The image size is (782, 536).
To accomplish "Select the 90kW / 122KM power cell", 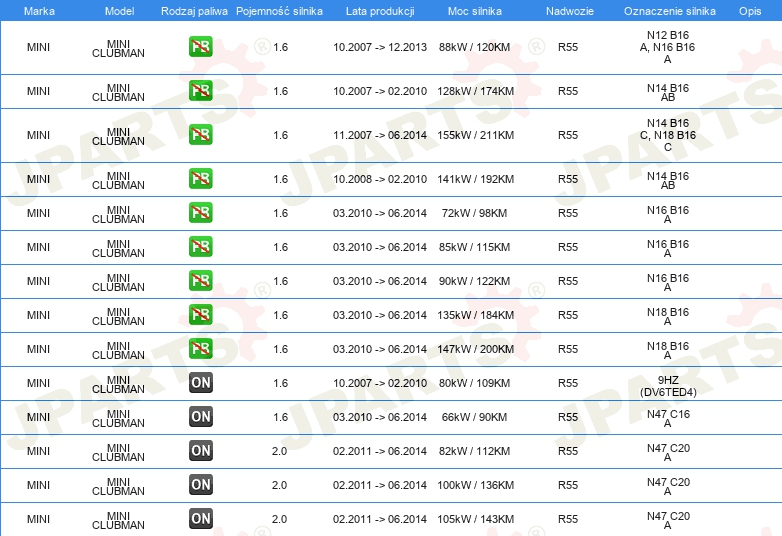I will (474, 281).
